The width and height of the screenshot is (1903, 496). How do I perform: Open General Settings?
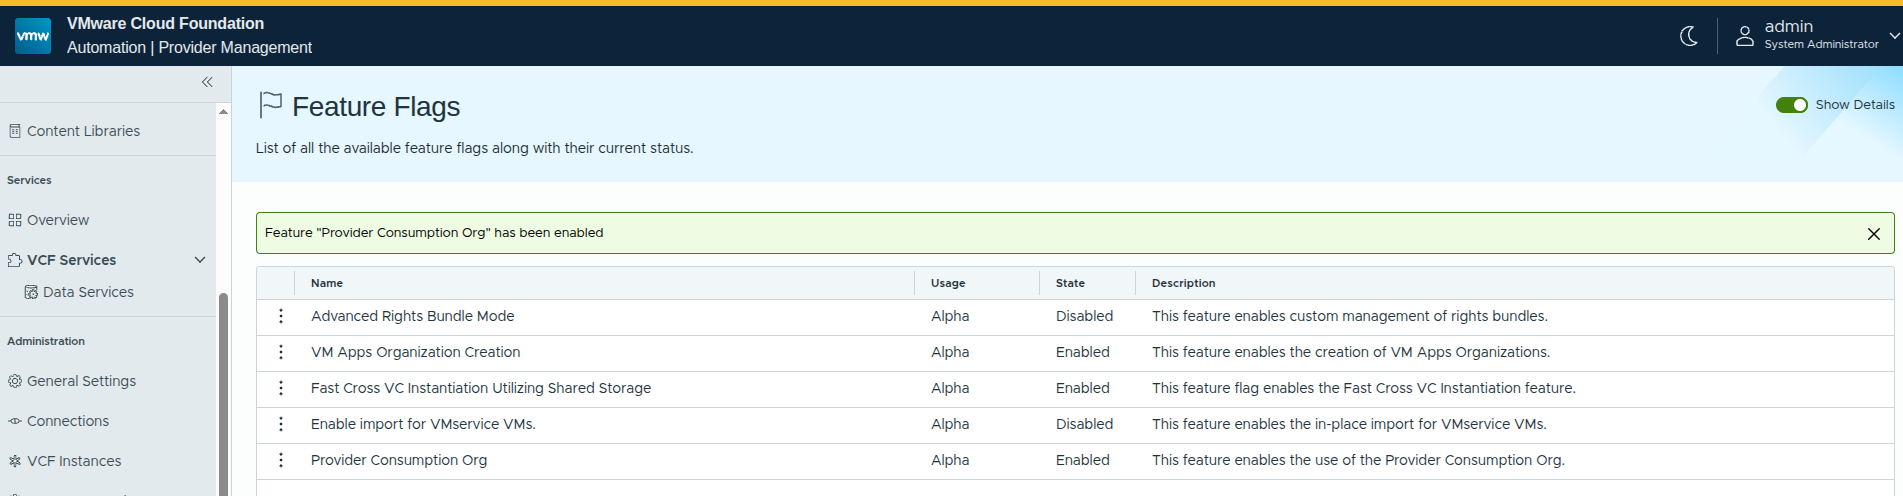point(81,381)
